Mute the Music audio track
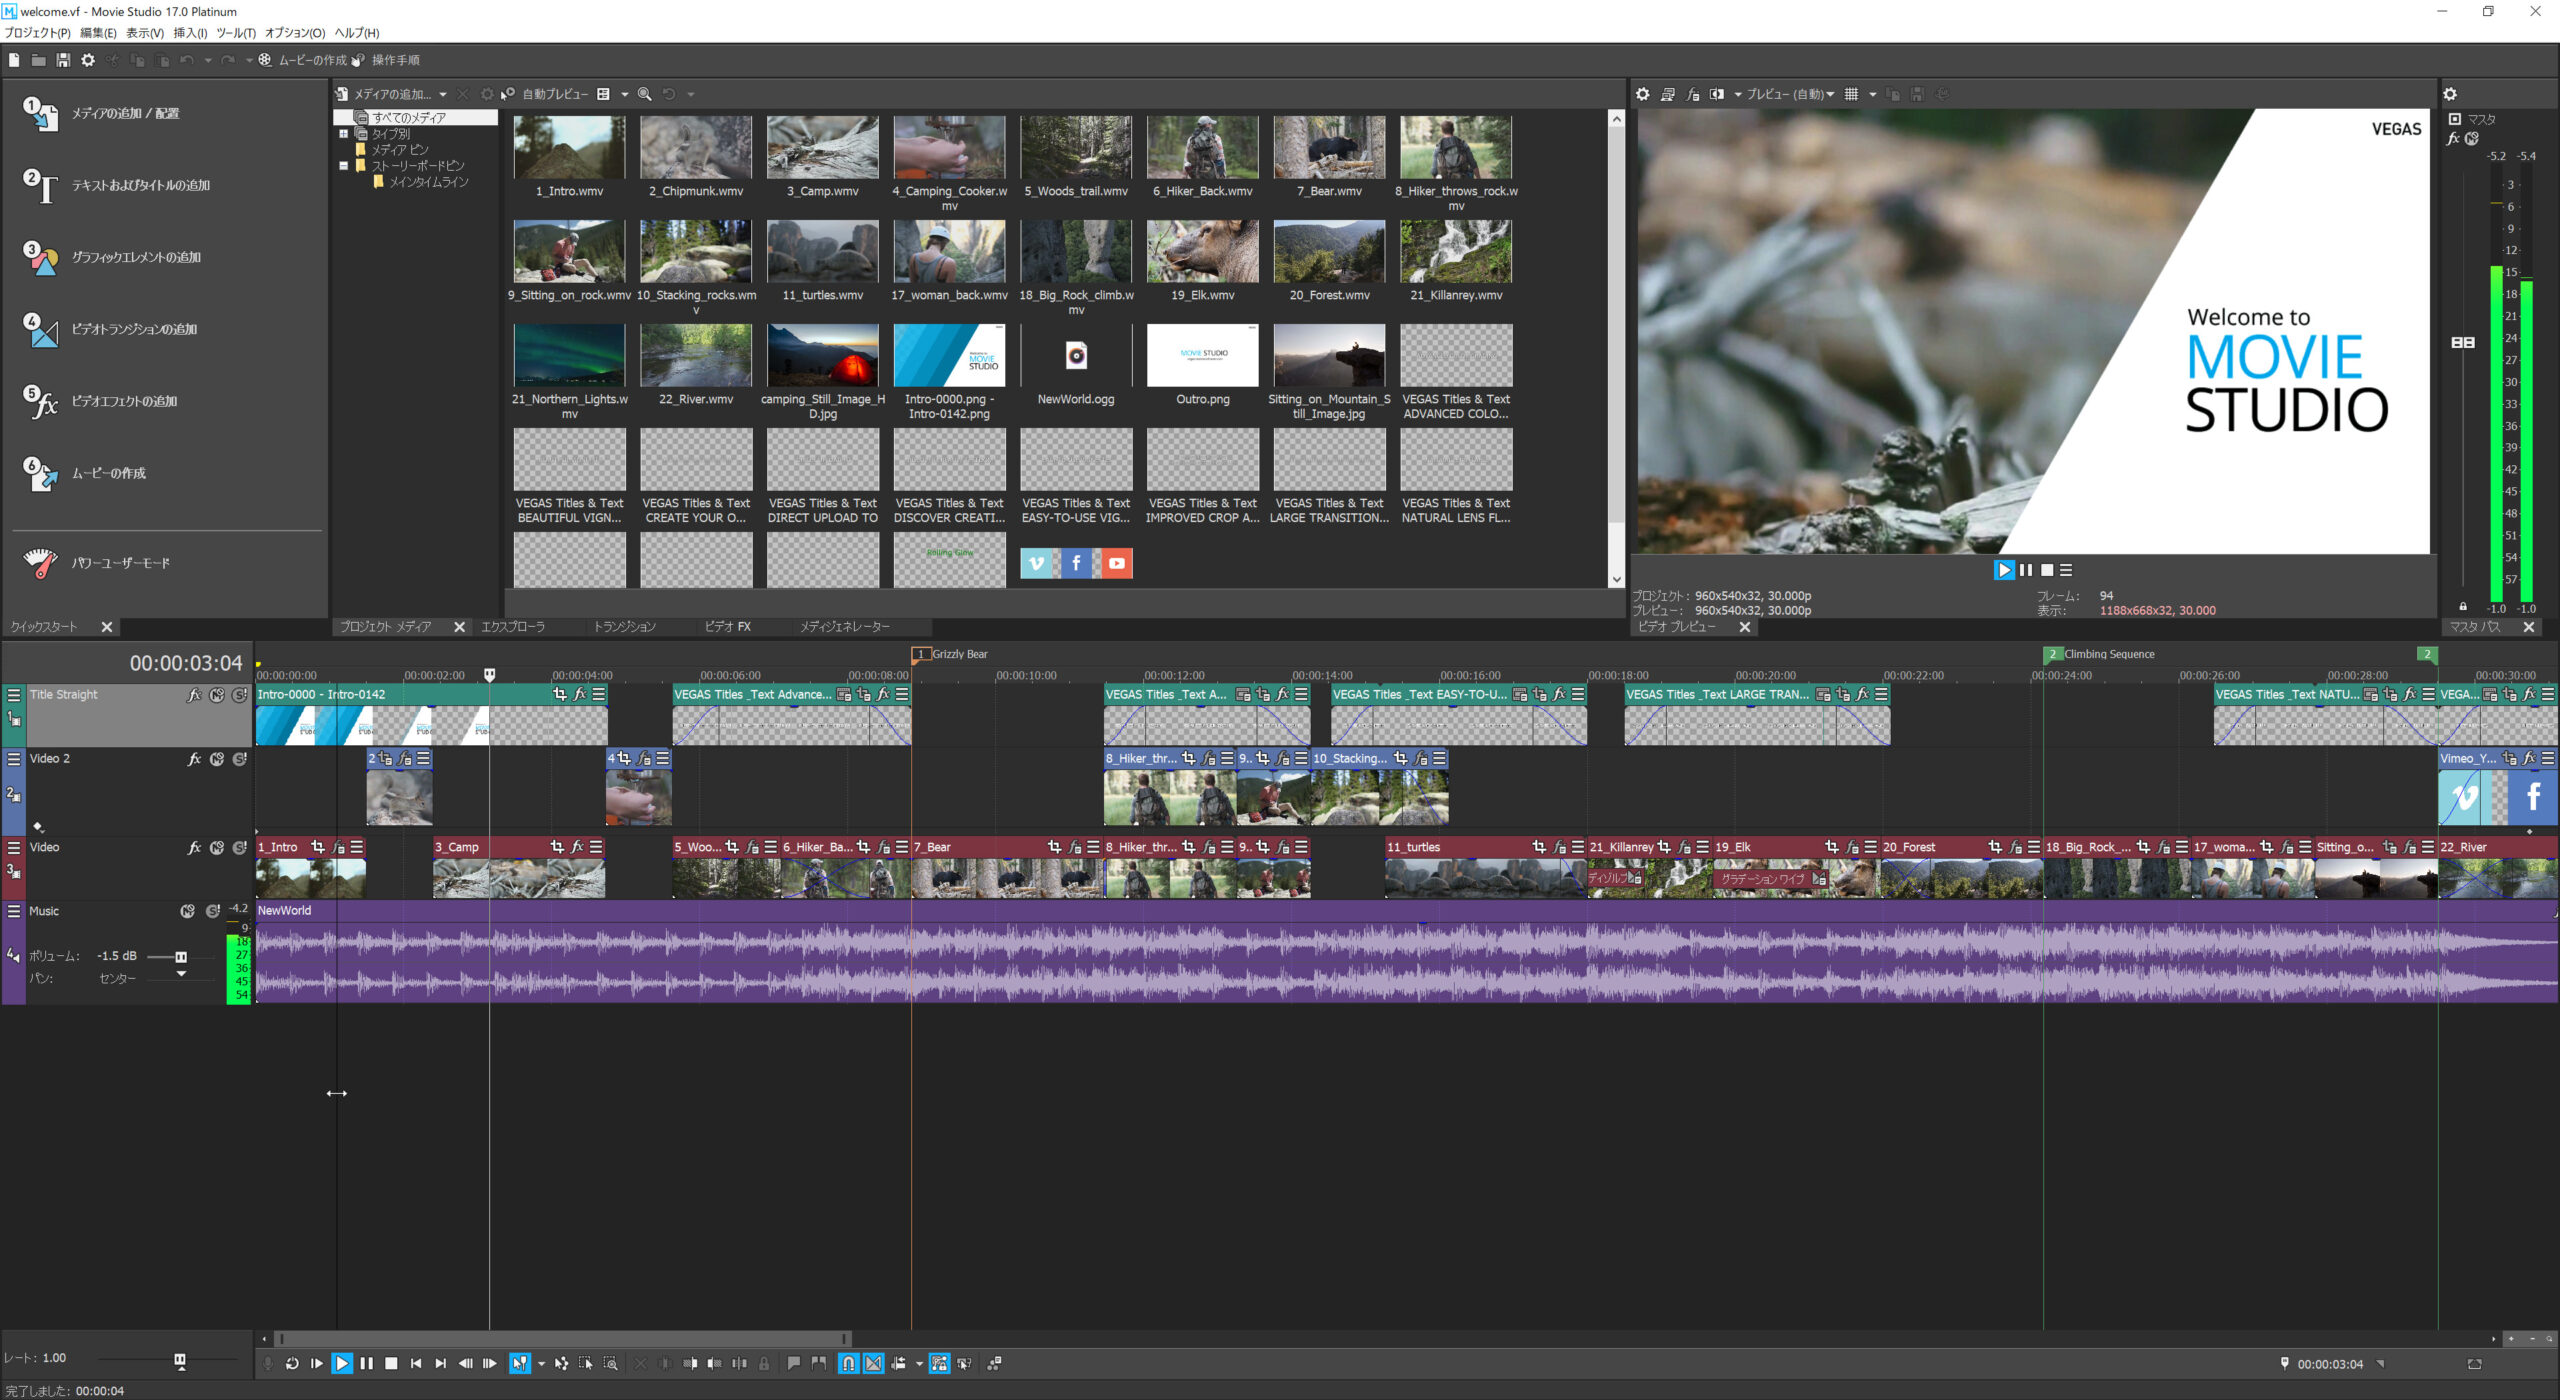The width and height of the screenshot is (2560, 1400). tap(187, 911)
